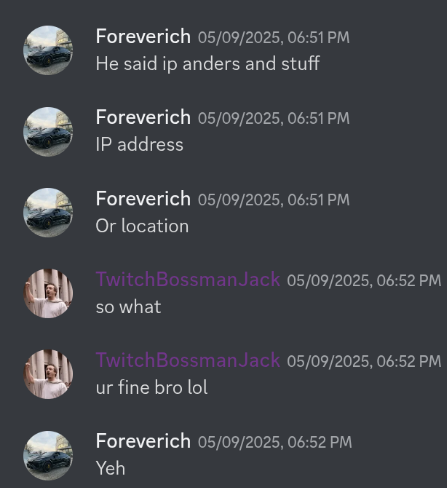This screenshot has width=447, height=488.
Task: Click the Foreverich username above "IP address"
Action: (143, 117)
